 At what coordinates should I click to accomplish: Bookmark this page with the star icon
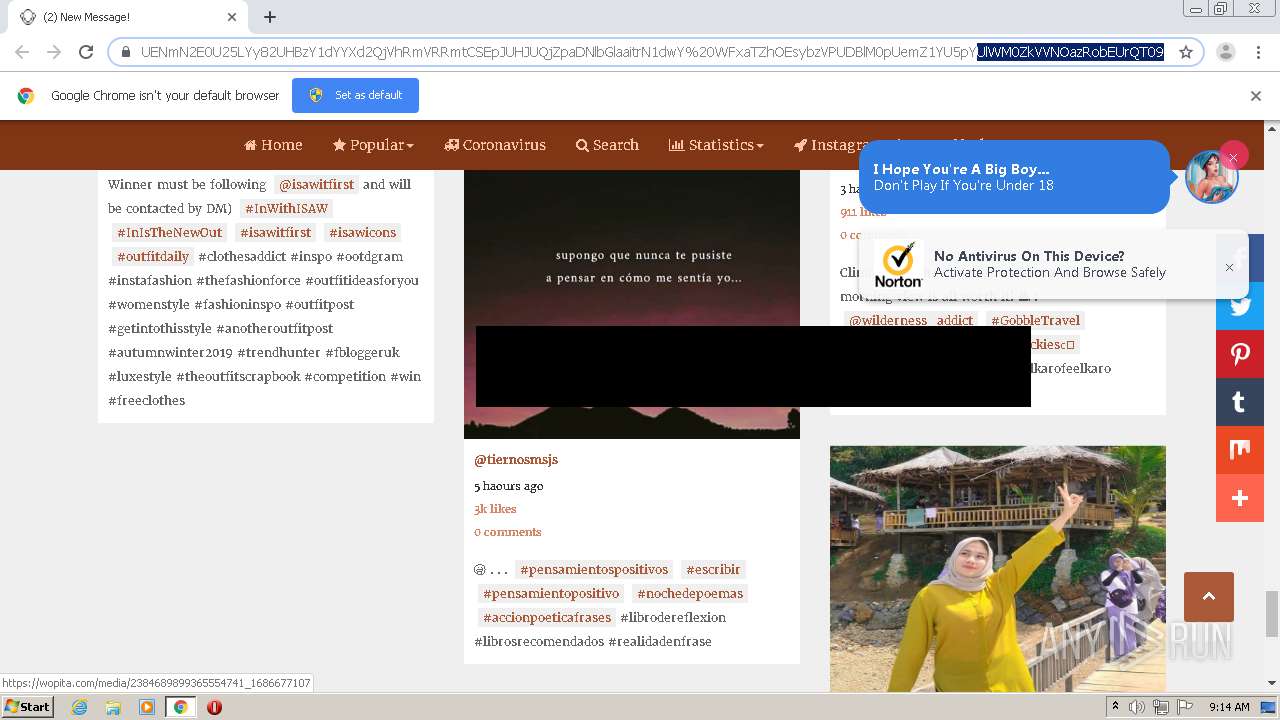(x=1186, y=52)
